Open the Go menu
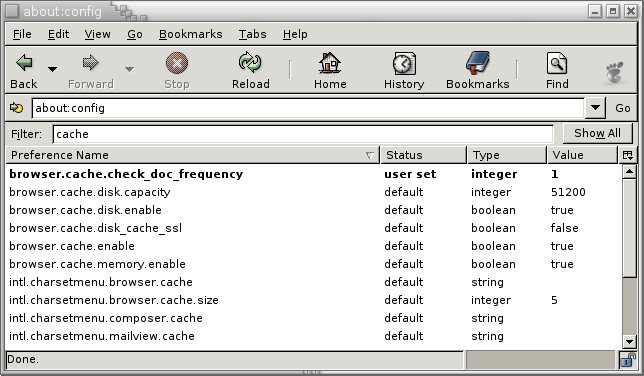The height and width of the screenshot is (376, 644). 135,34
